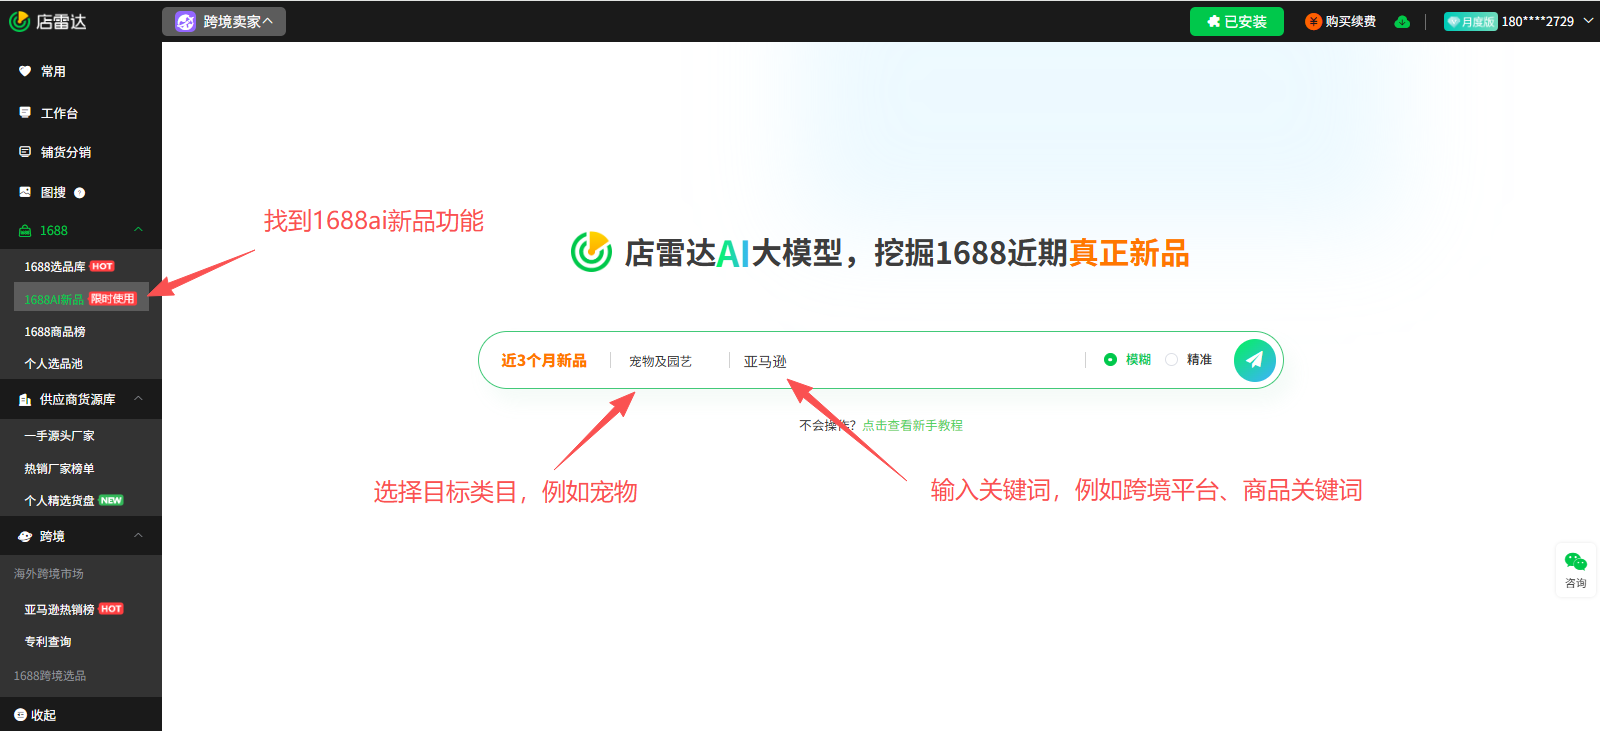
Task: Click the green 已安装 button
Action: coord(1236,21)
